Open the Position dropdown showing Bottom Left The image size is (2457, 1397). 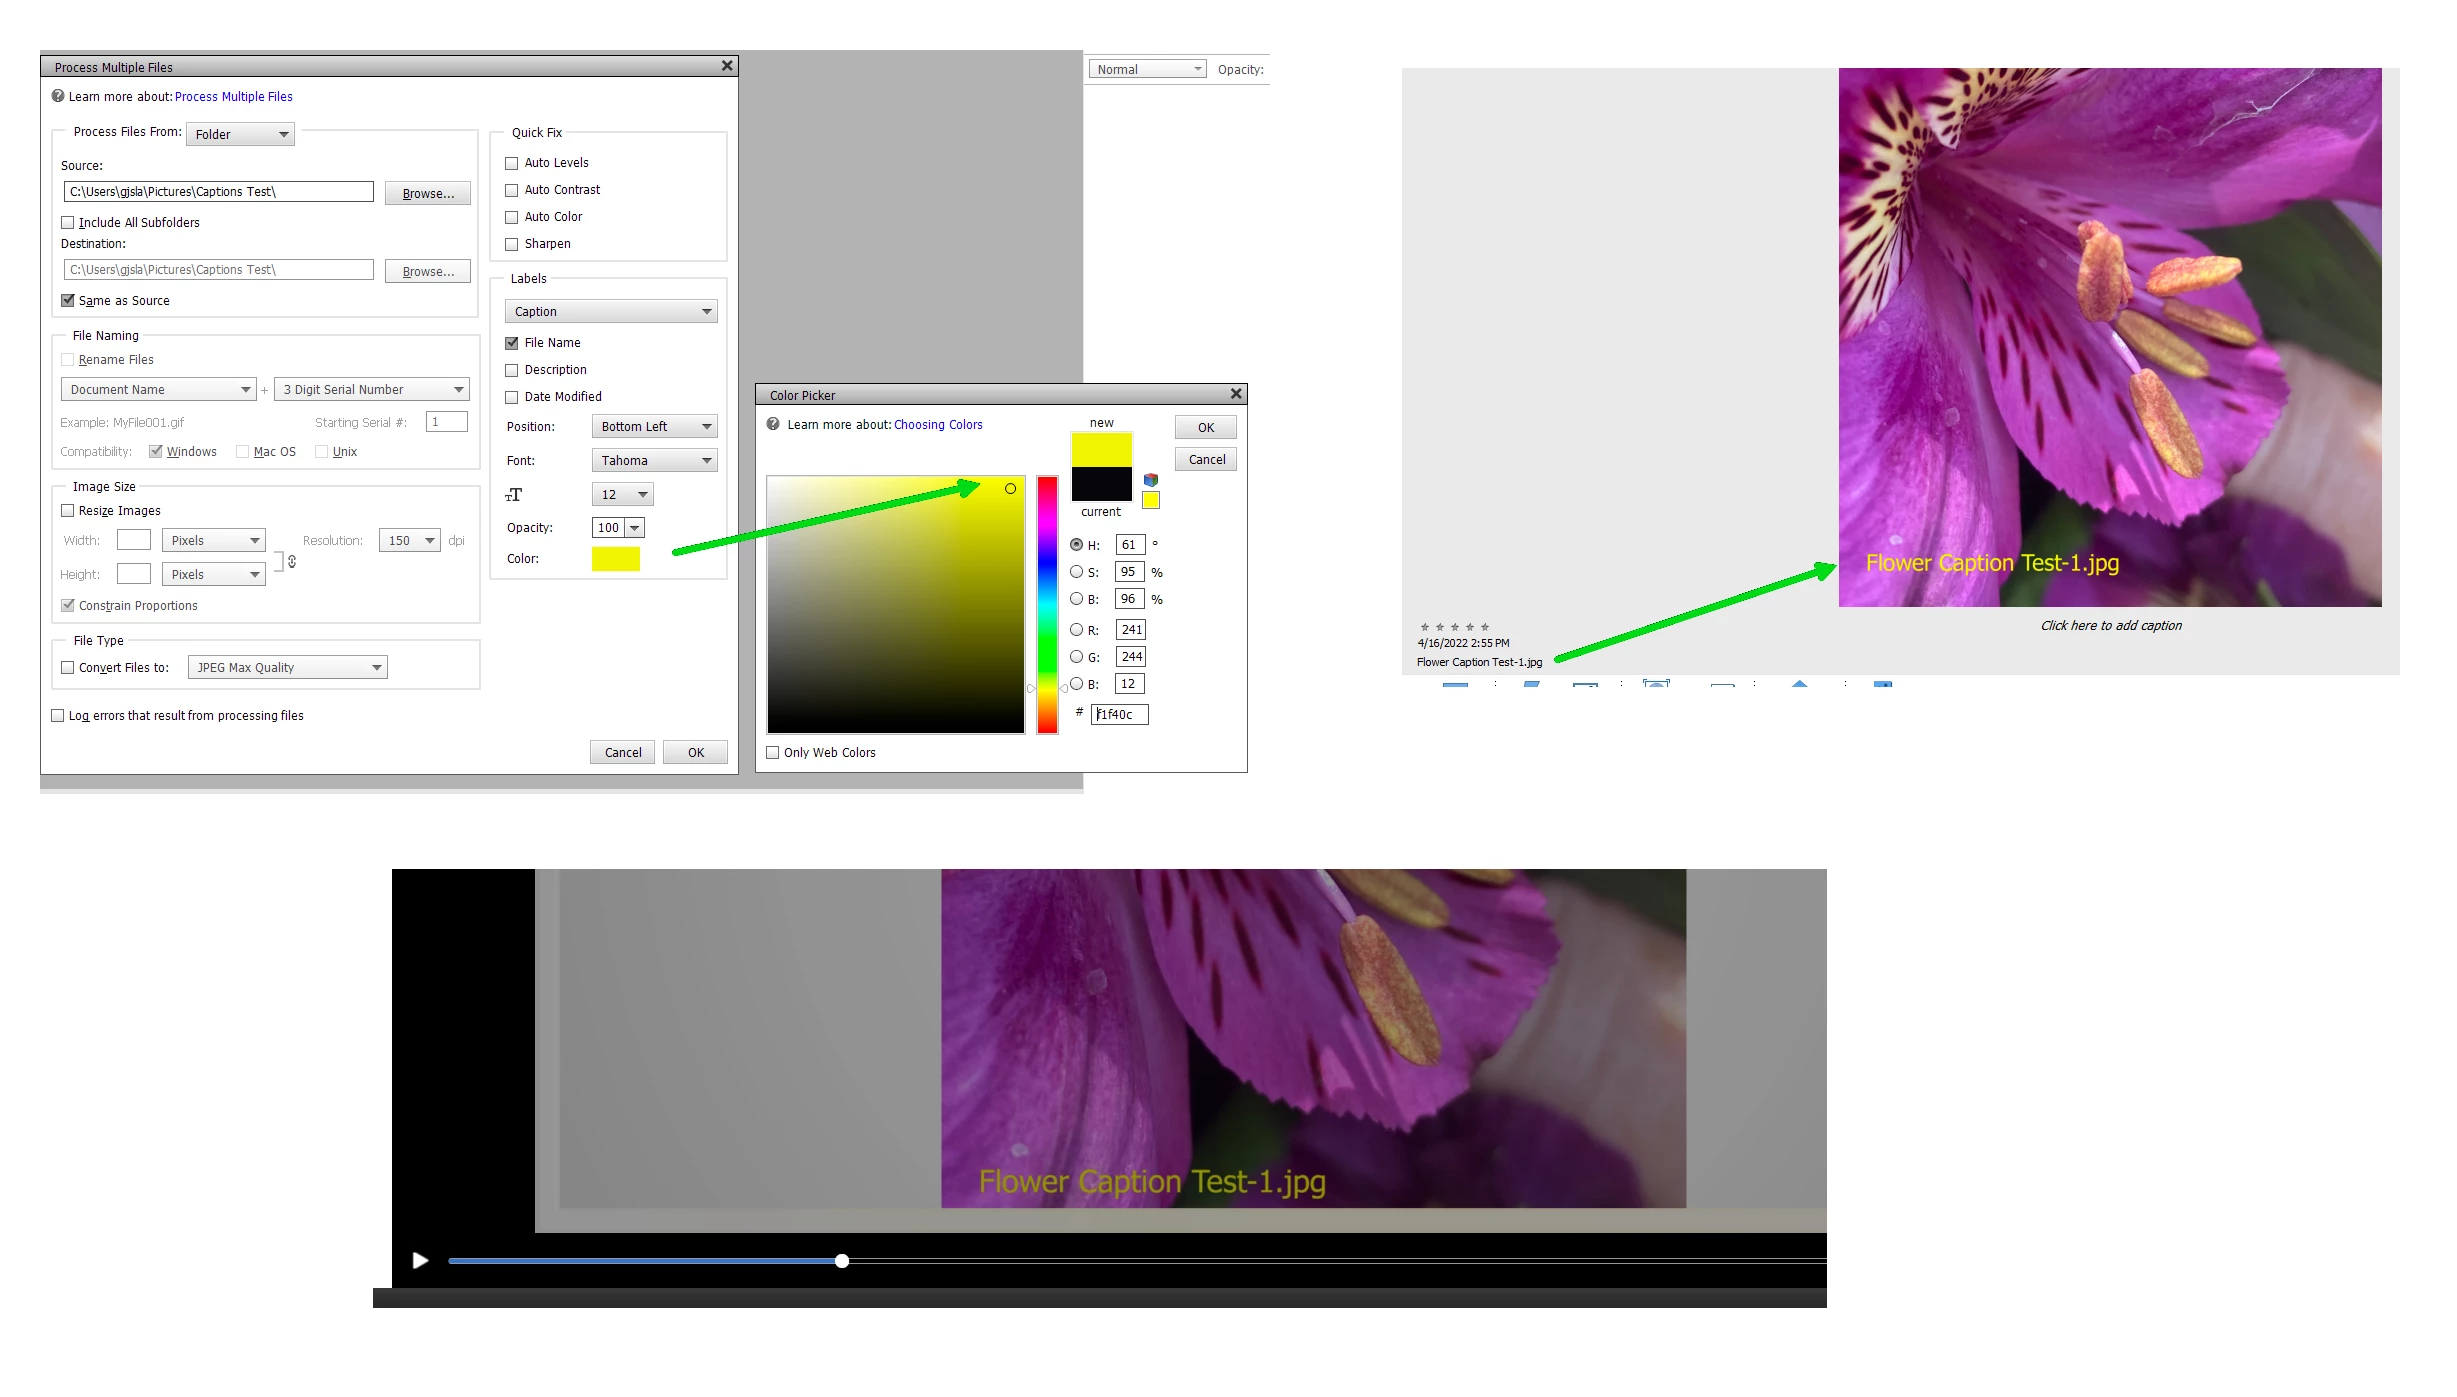pos(654,427)
